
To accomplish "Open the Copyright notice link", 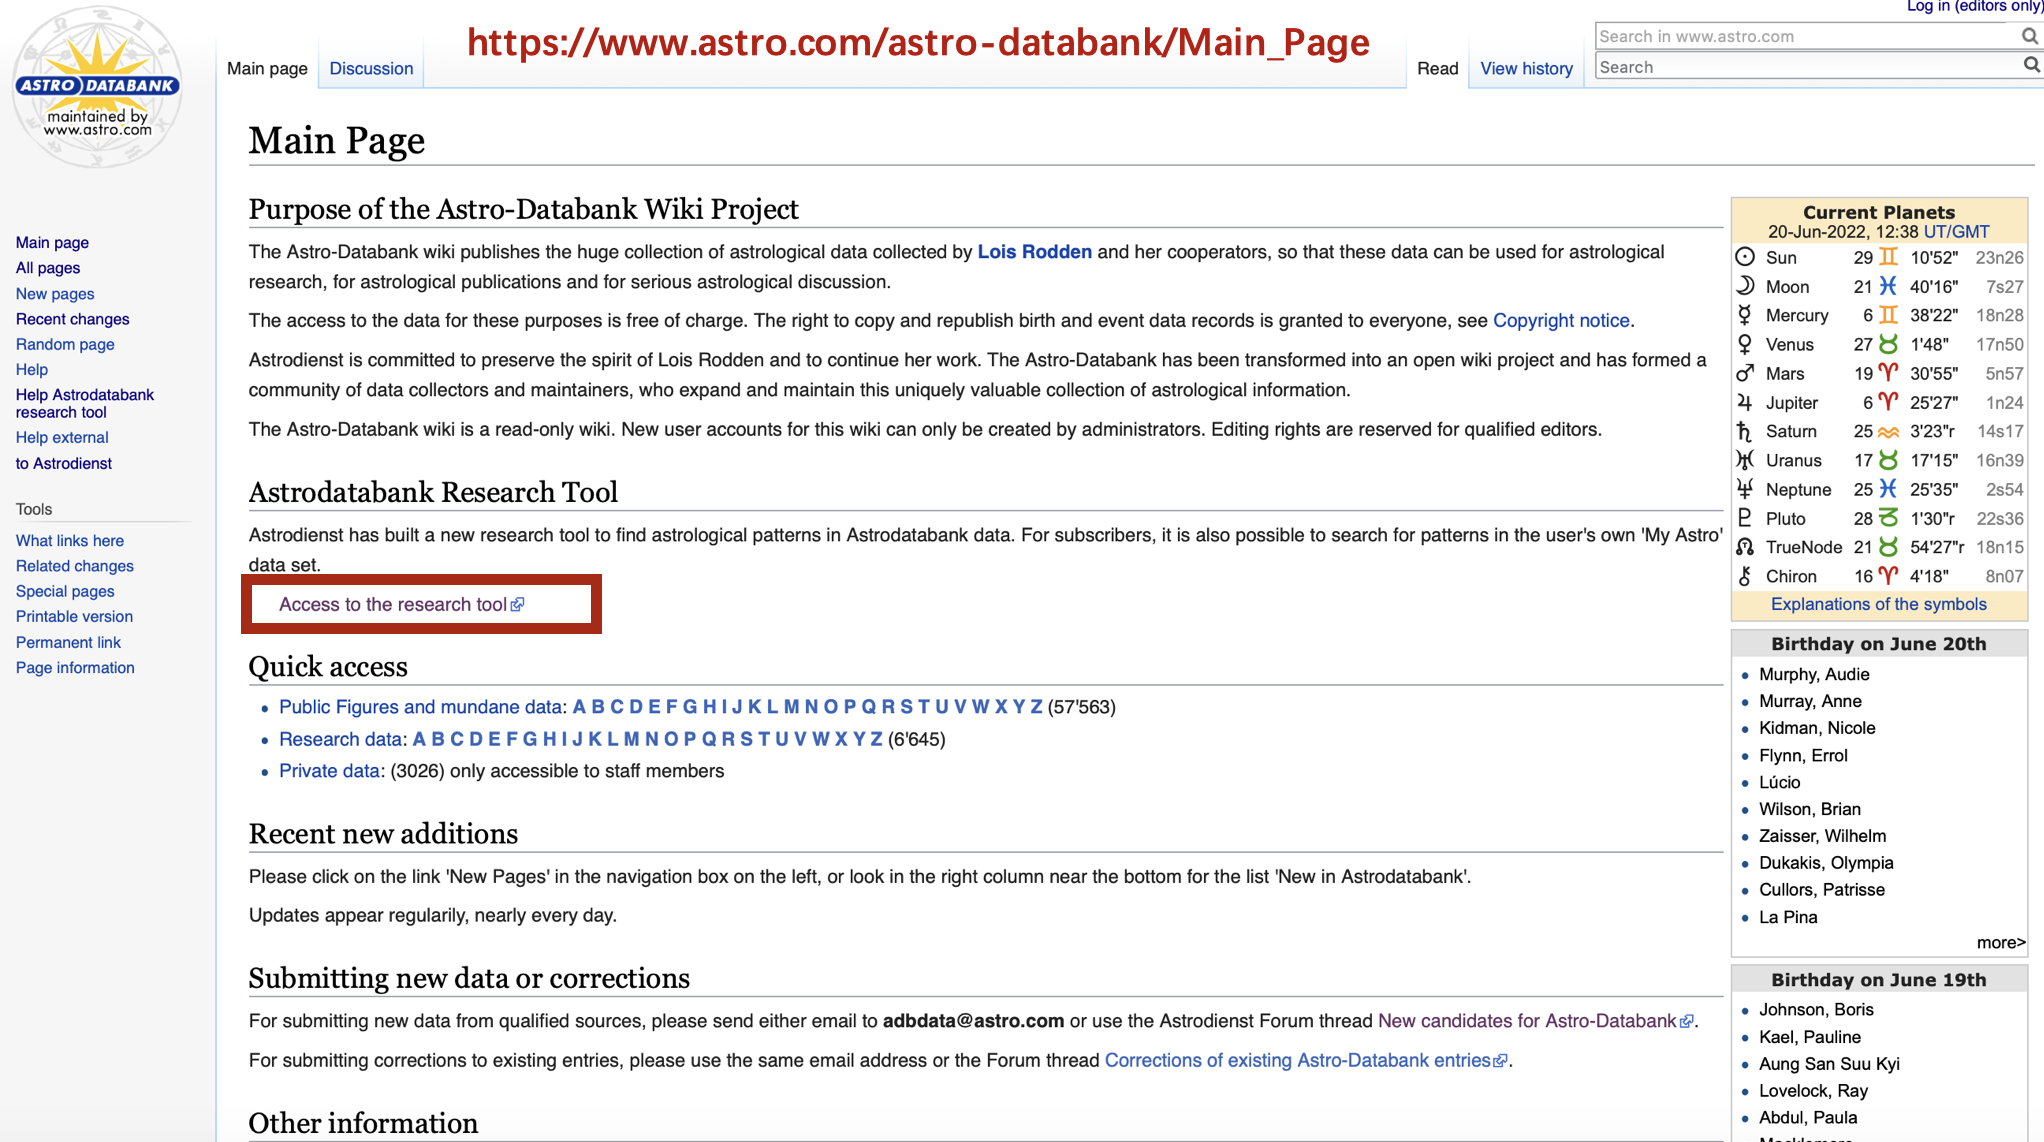I will [x=1561, y=320].
